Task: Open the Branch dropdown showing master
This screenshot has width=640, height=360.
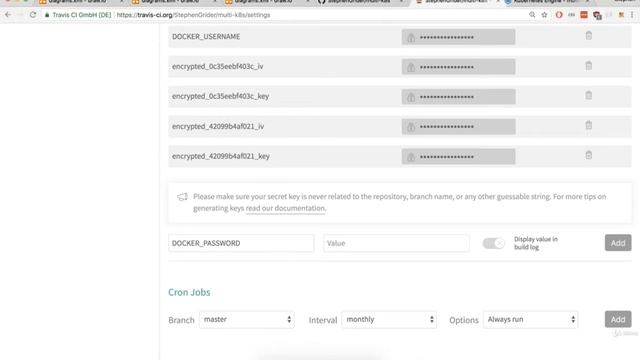Action: (247, 320)
